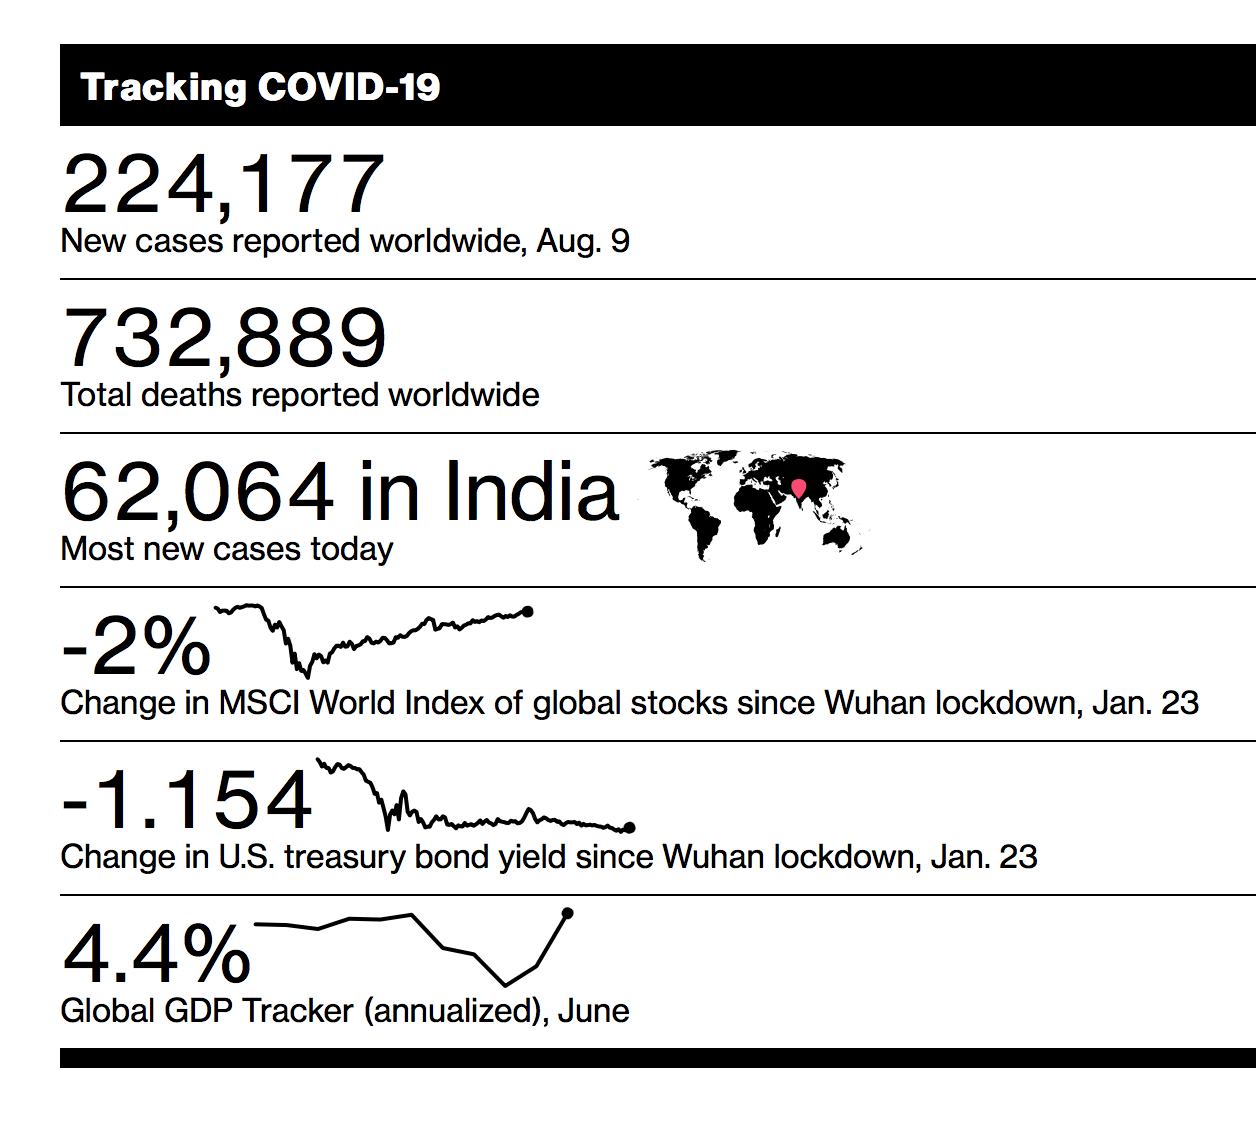1256x1126 pixels.
Task: Click the 62,064 in India figure
Action: click(x=341, y=491)
